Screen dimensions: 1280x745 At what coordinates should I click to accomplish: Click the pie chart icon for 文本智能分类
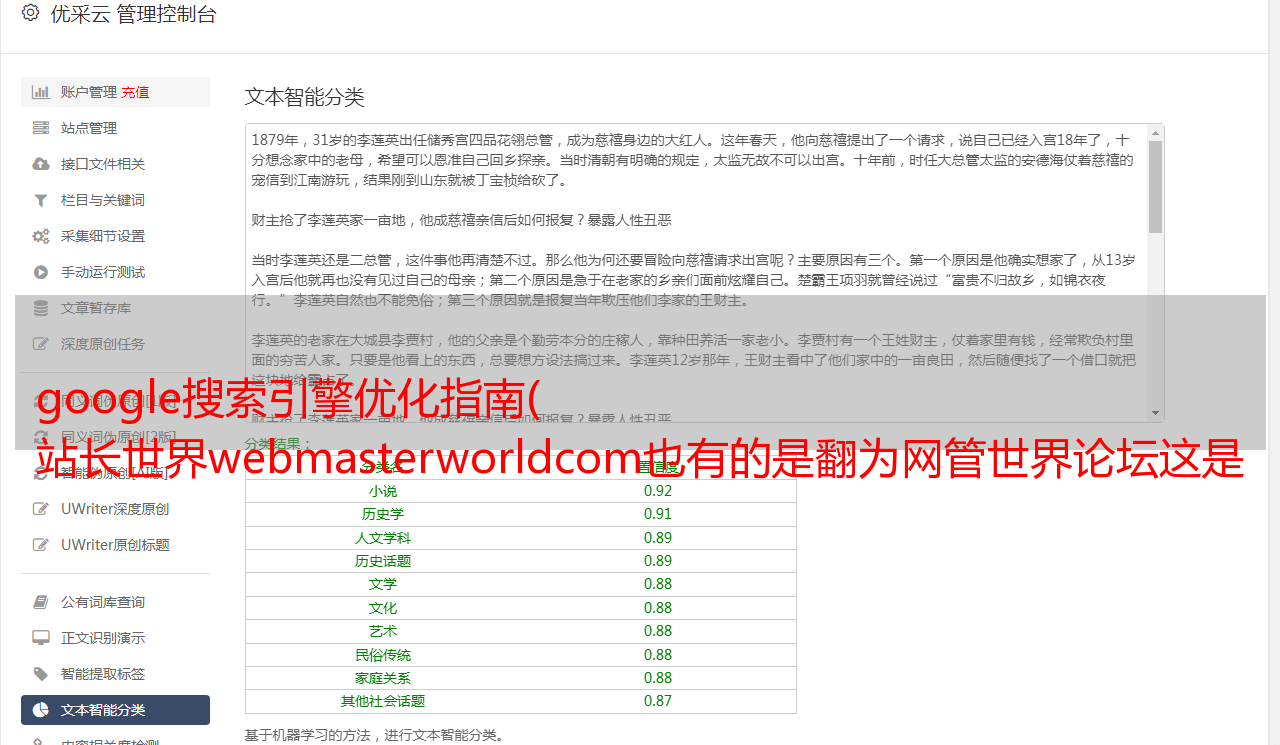coord(41,710)
